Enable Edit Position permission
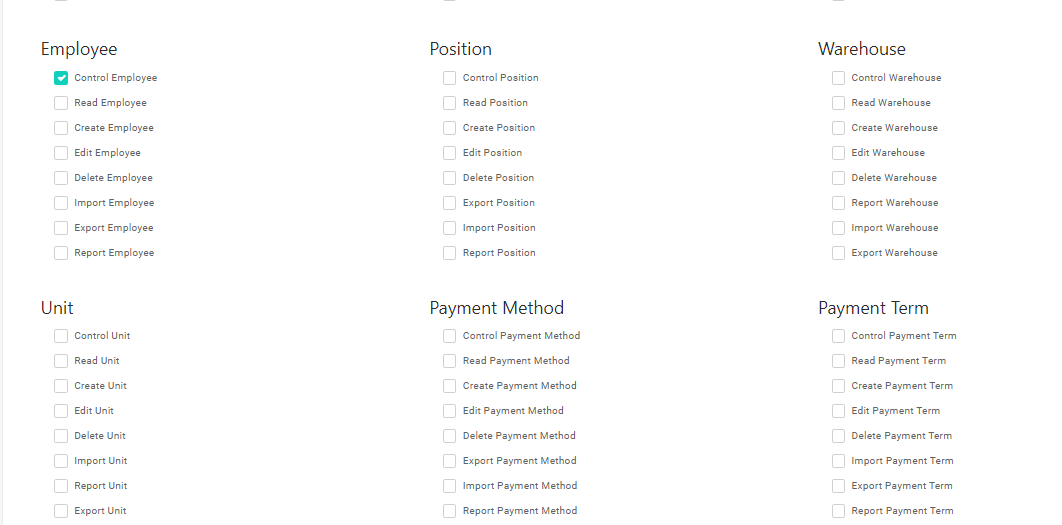Viewport: 1062px width, 525px height. 450,153
